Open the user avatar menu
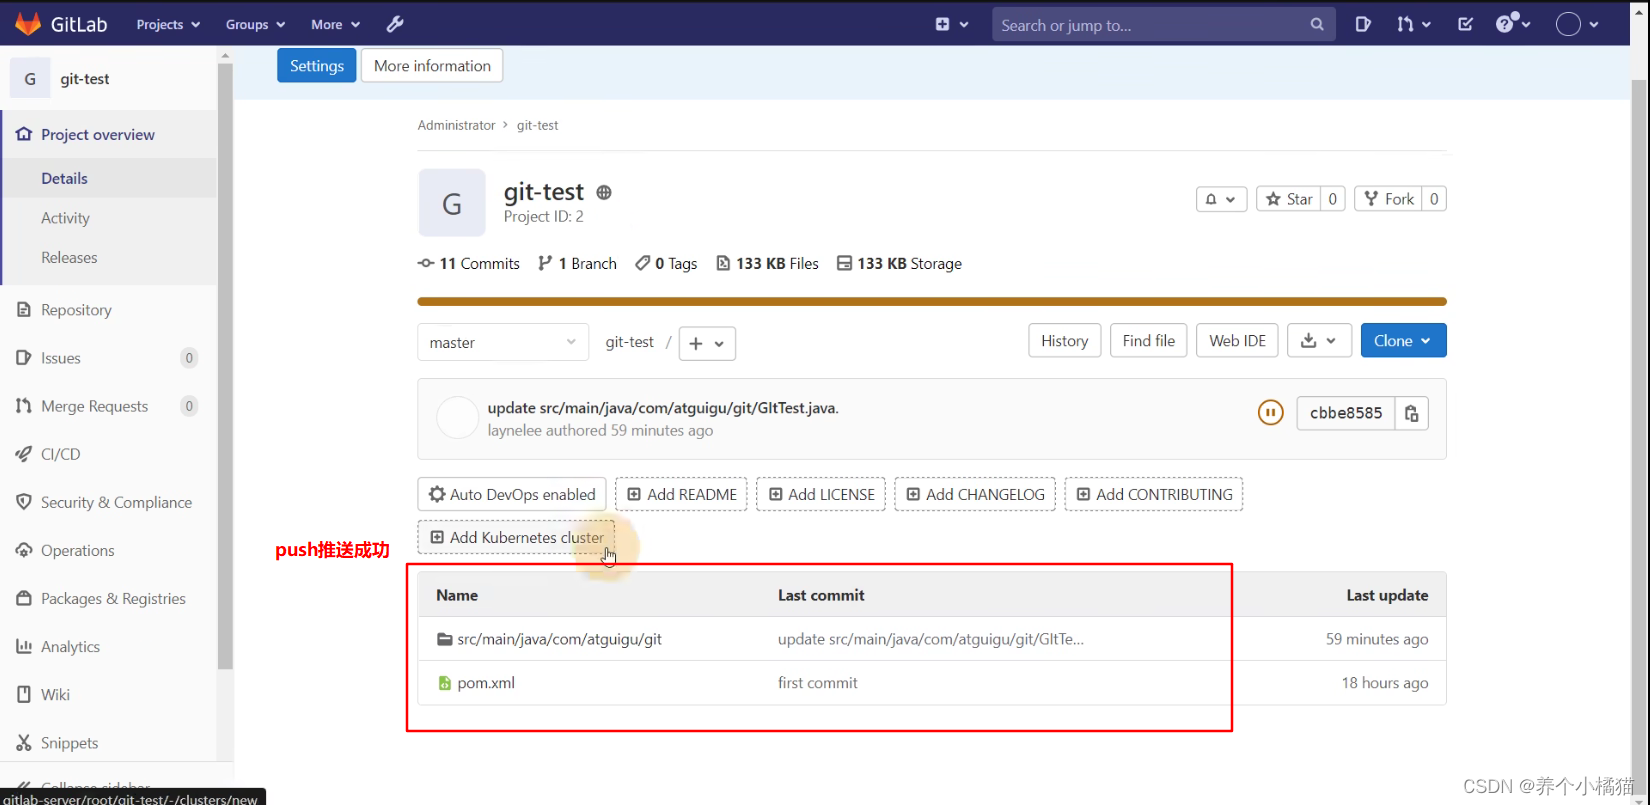This screenshot has width=1650, height=805. 1577,24
